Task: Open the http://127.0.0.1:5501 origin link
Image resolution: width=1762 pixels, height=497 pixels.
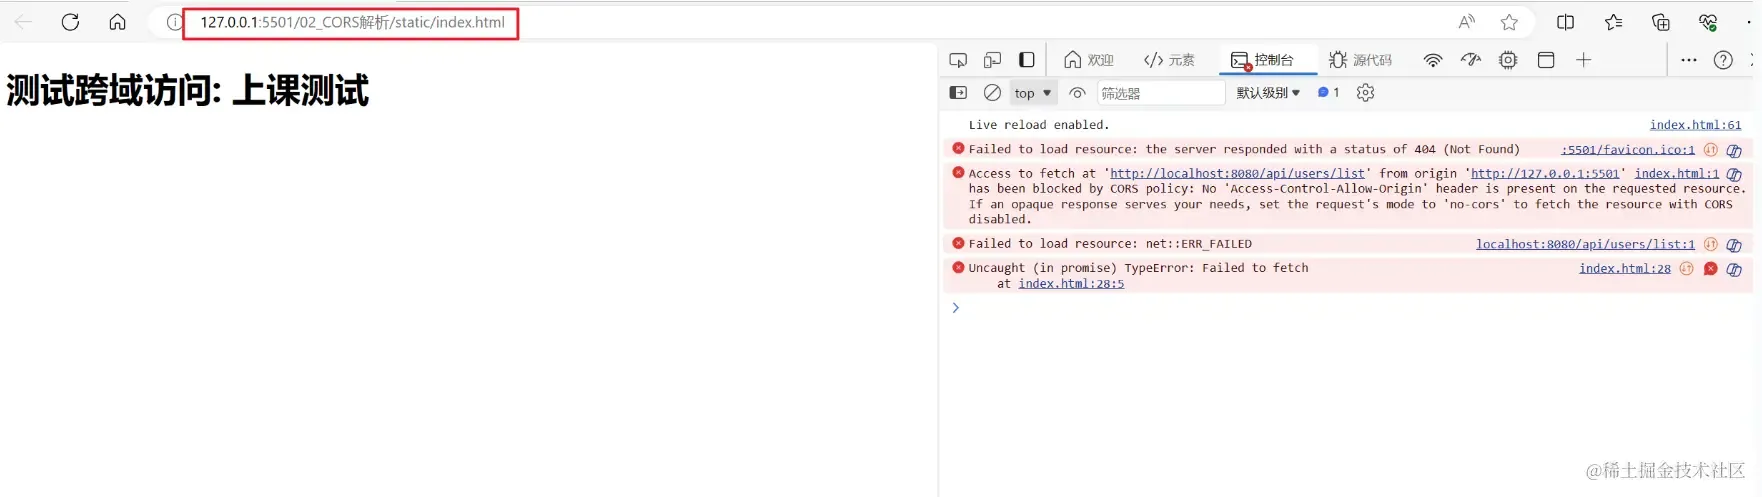Action: (1544, 173)
